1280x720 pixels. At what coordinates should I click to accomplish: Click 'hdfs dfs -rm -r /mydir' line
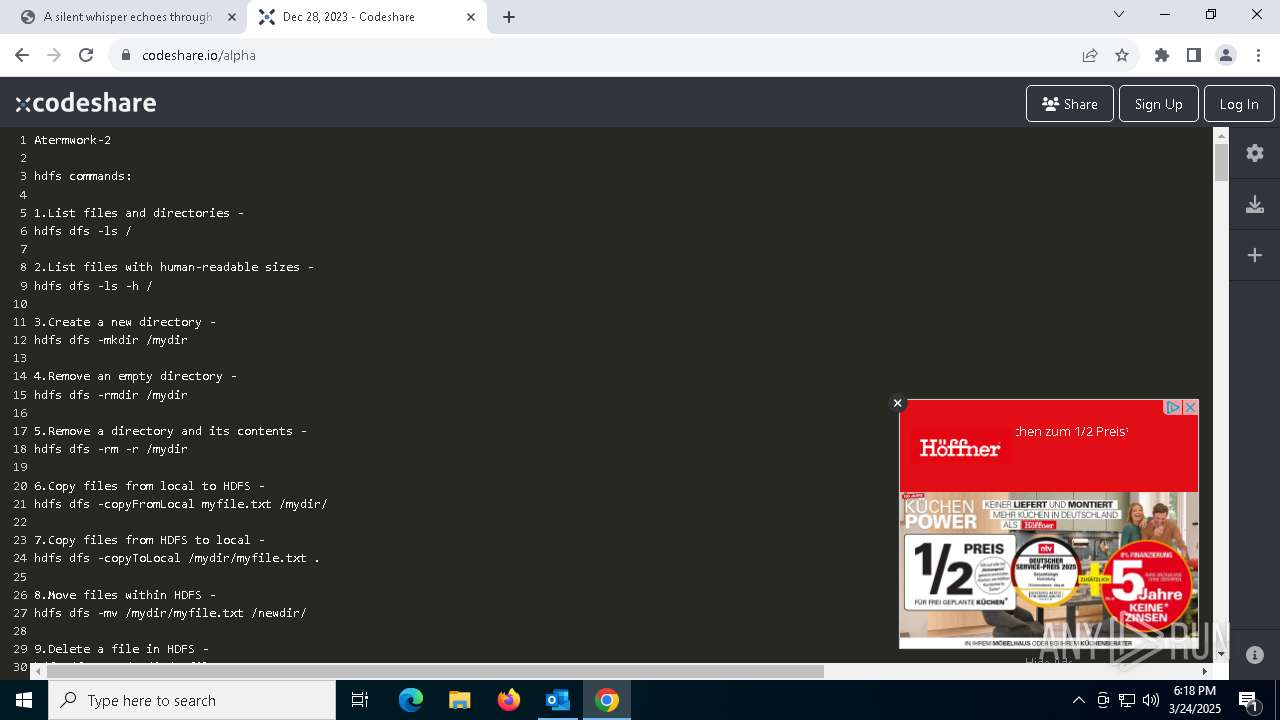[111, 449]
